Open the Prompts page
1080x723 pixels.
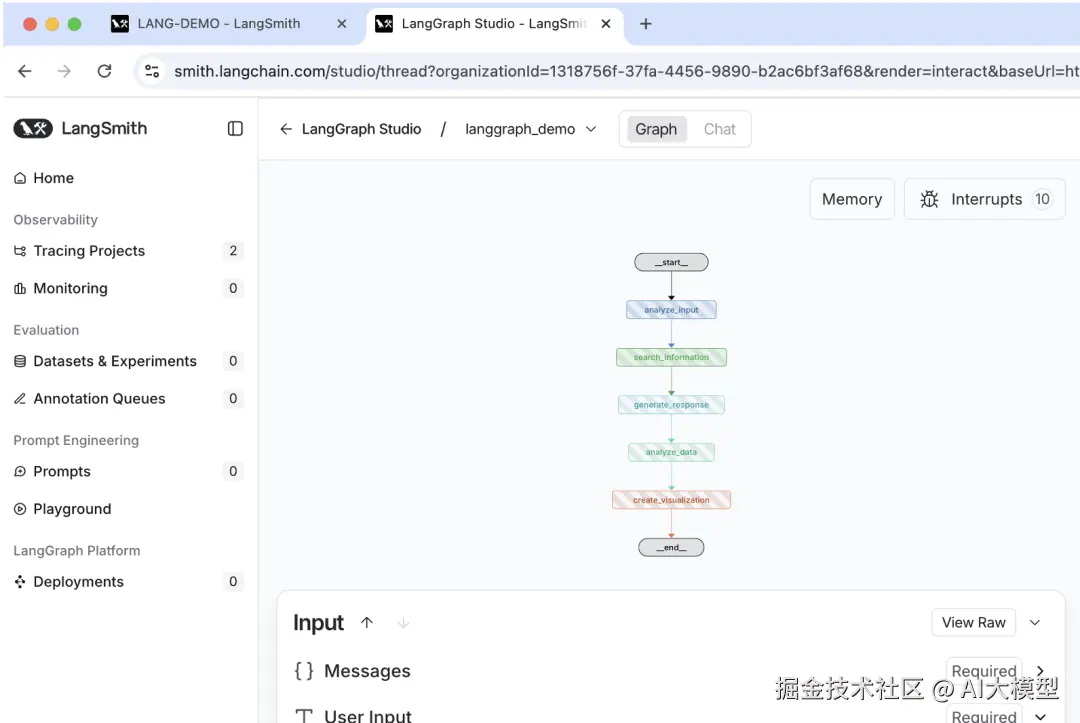pos(61,472)
